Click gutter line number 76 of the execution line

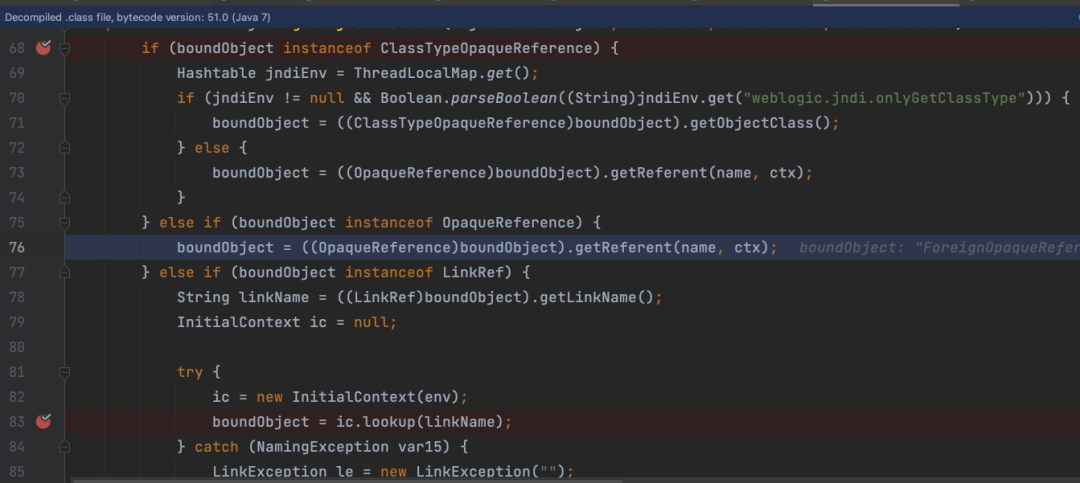tap(17, 247)
